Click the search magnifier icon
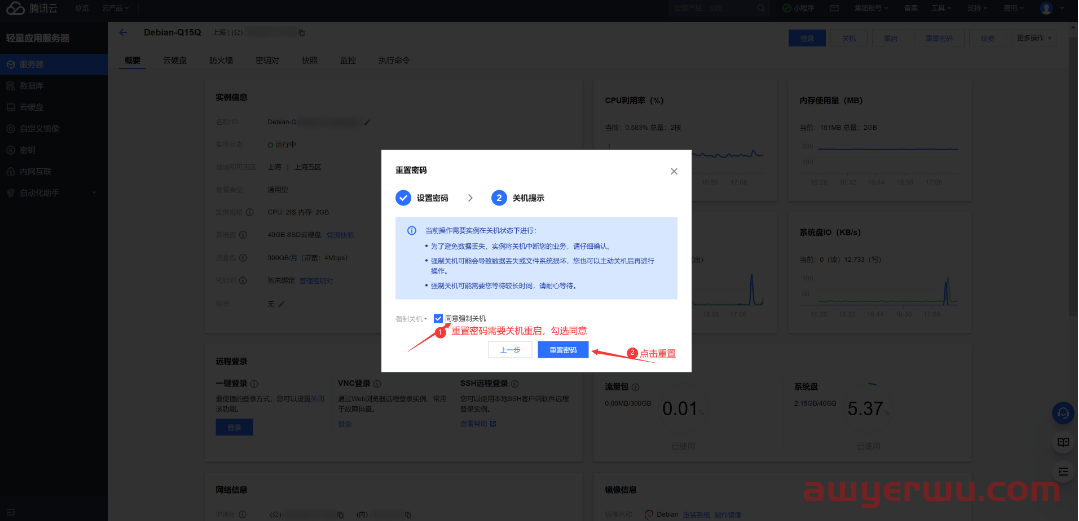The image size is (1079, 521). click(x=760, y=8)
